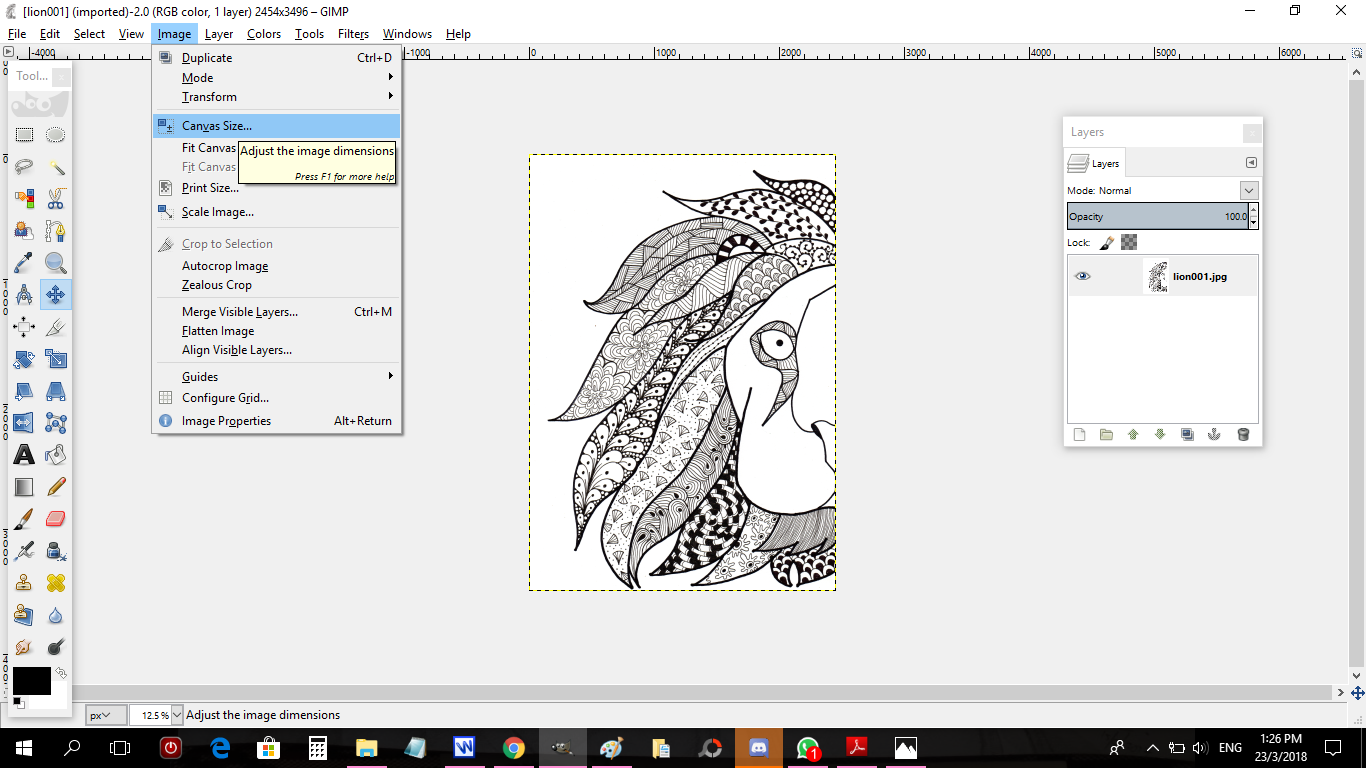1366x768 pixels.
Task: Select the Ink tool
Action: [x=56, y=551]
